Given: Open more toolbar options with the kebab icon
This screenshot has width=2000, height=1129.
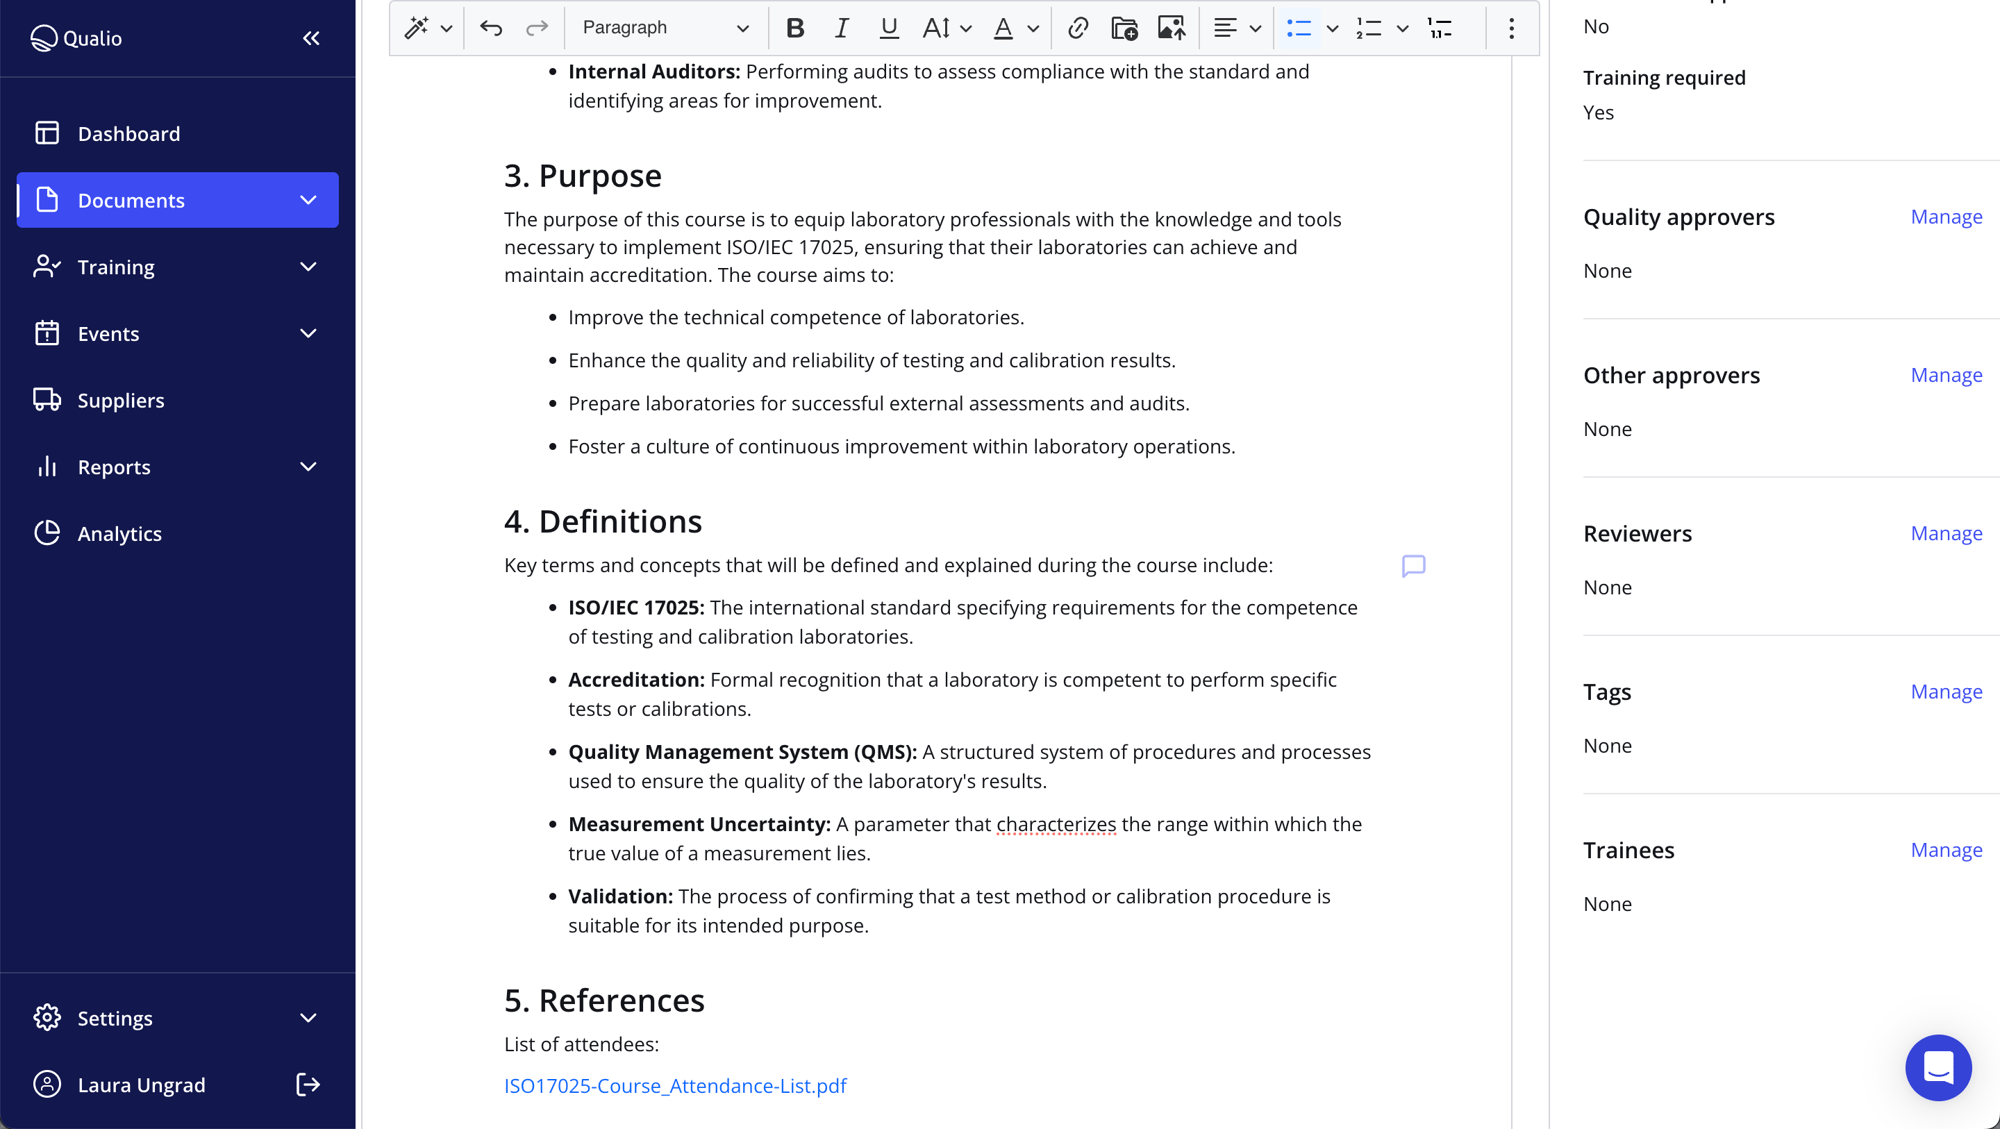Looking at the screenshot, I should coord(1511,28).
